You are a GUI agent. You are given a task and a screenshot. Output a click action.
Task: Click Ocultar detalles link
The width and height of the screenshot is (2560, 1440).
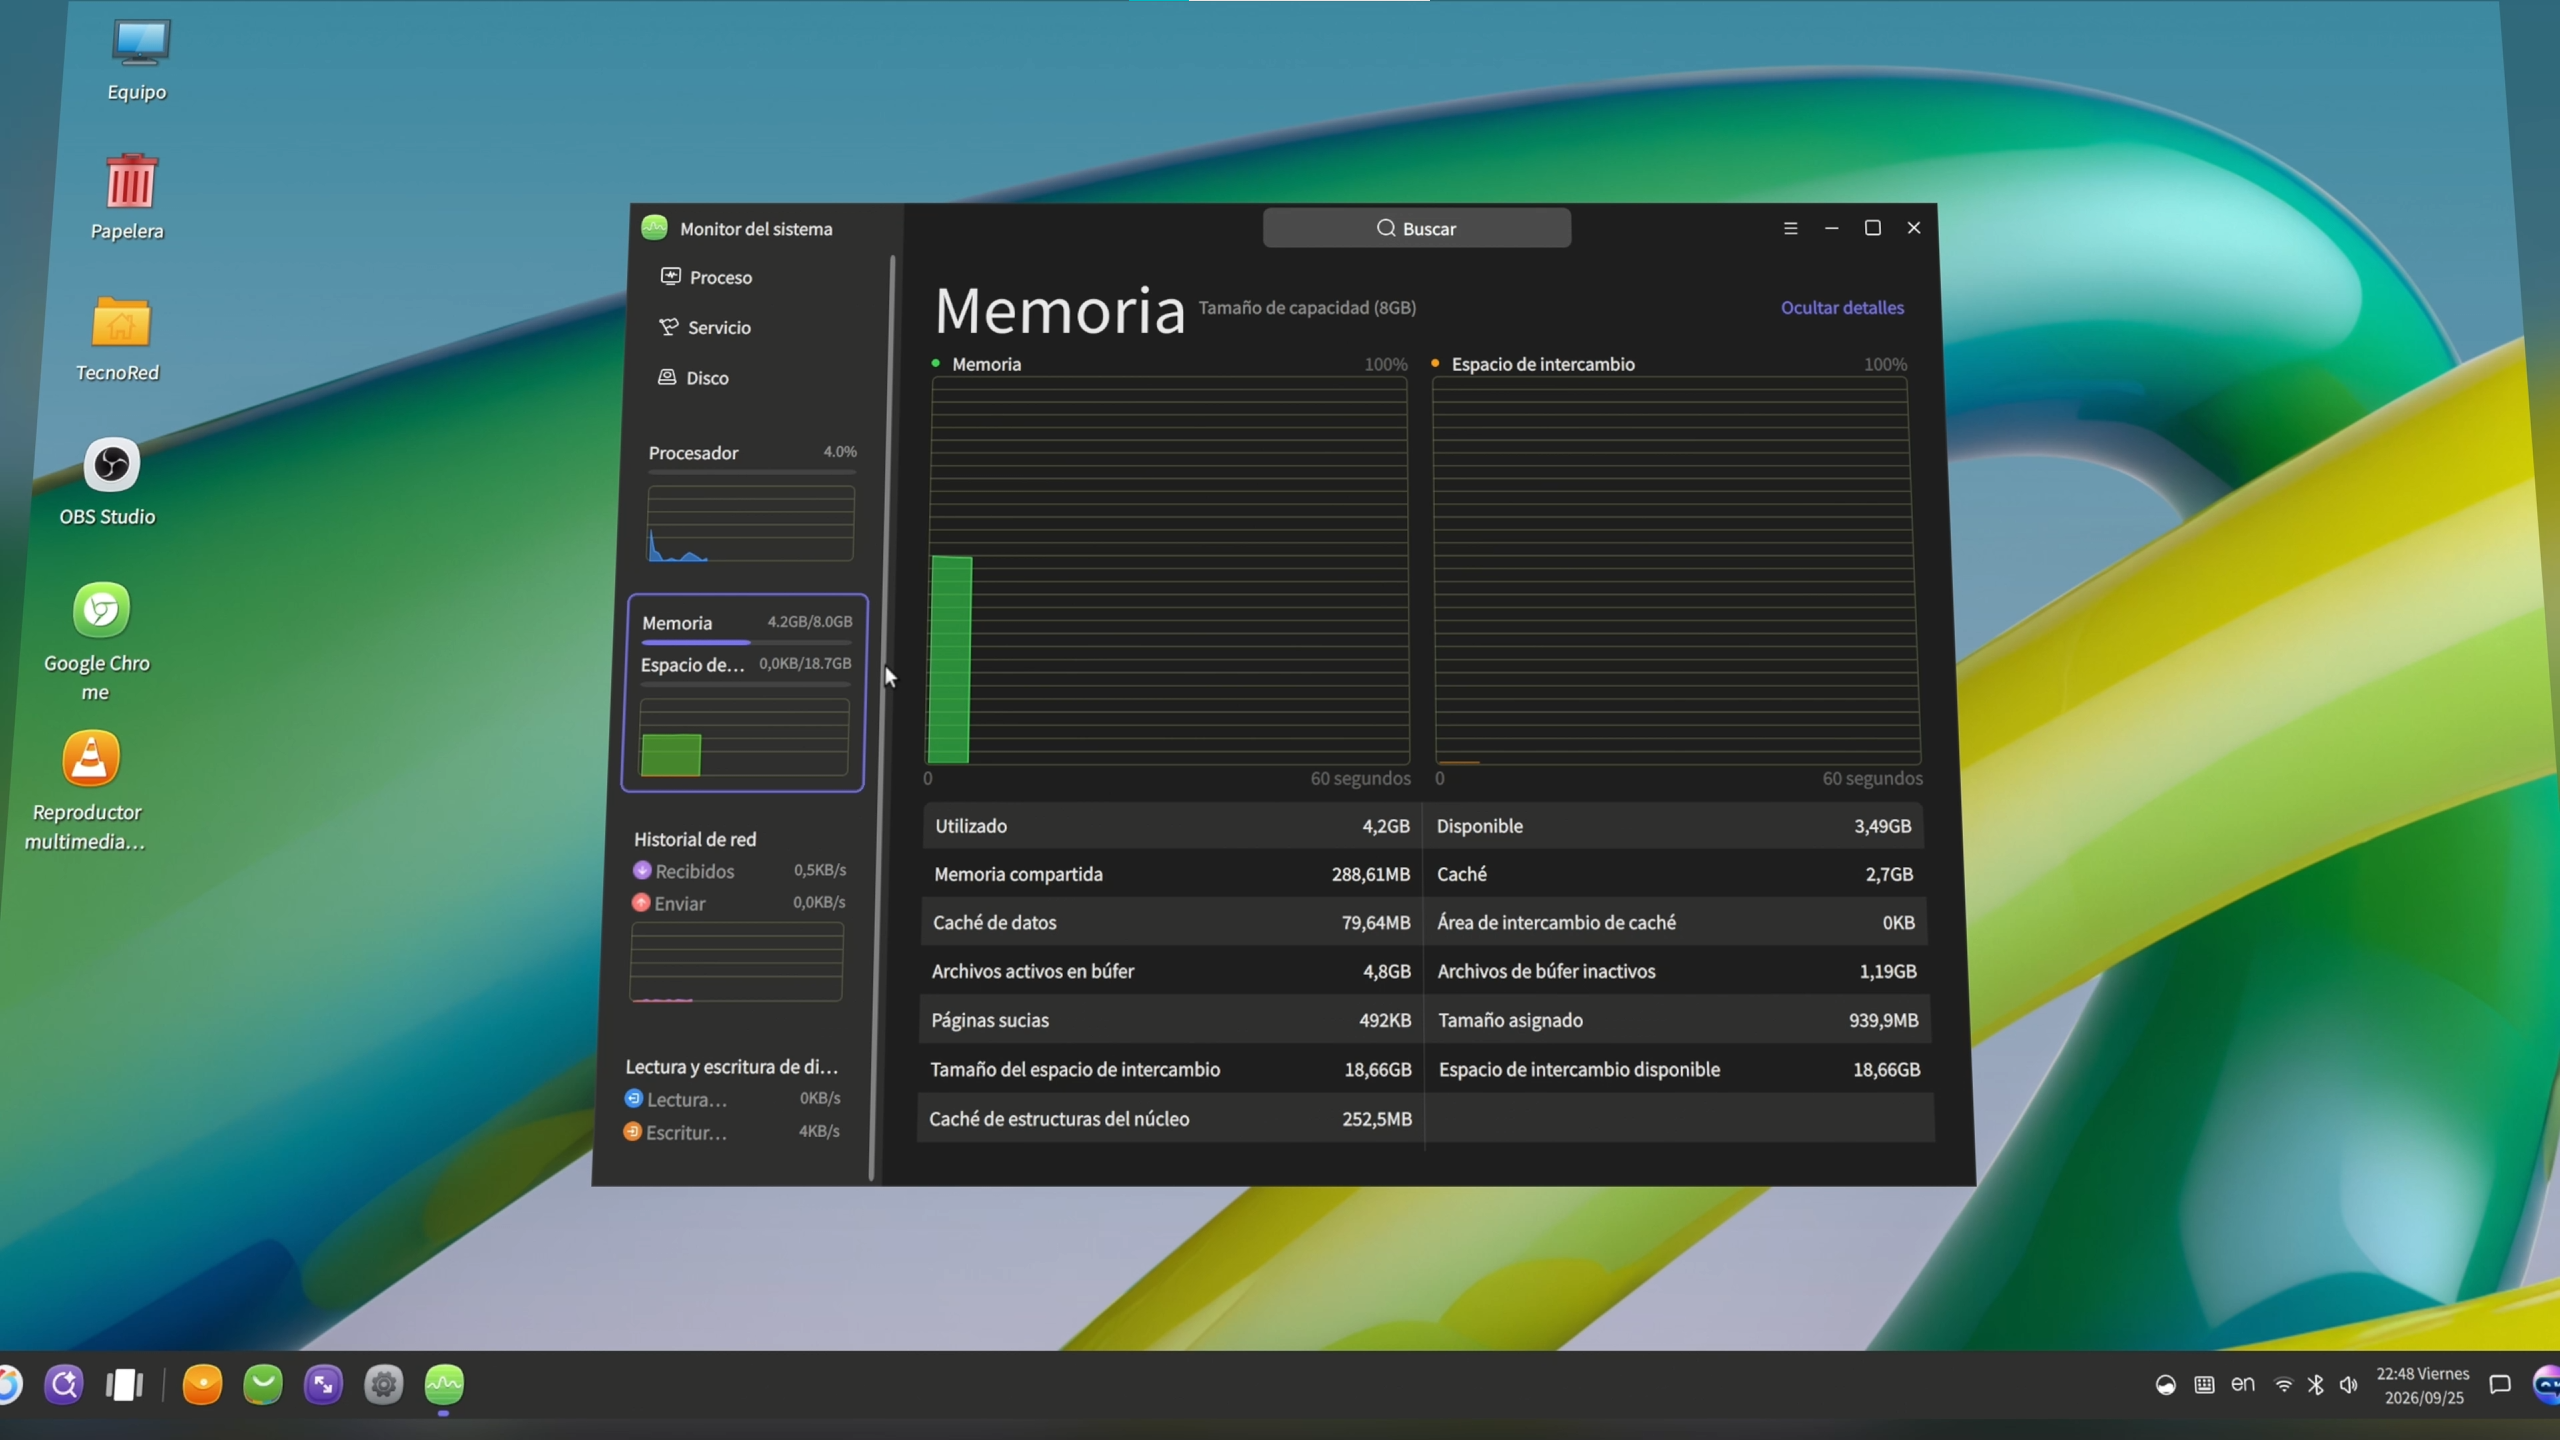1842,307
